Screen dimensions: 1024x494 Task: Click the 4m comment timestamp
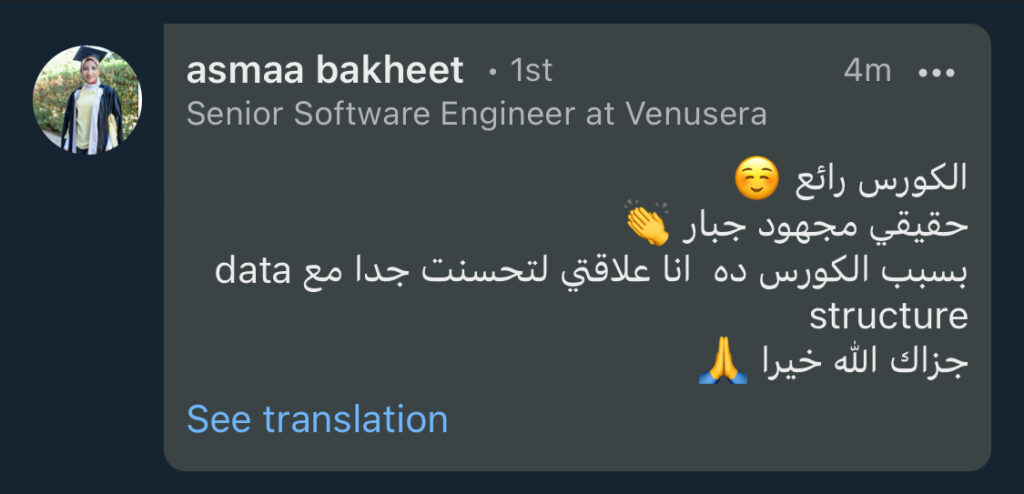pyautogui.click(x=866, y=72)
